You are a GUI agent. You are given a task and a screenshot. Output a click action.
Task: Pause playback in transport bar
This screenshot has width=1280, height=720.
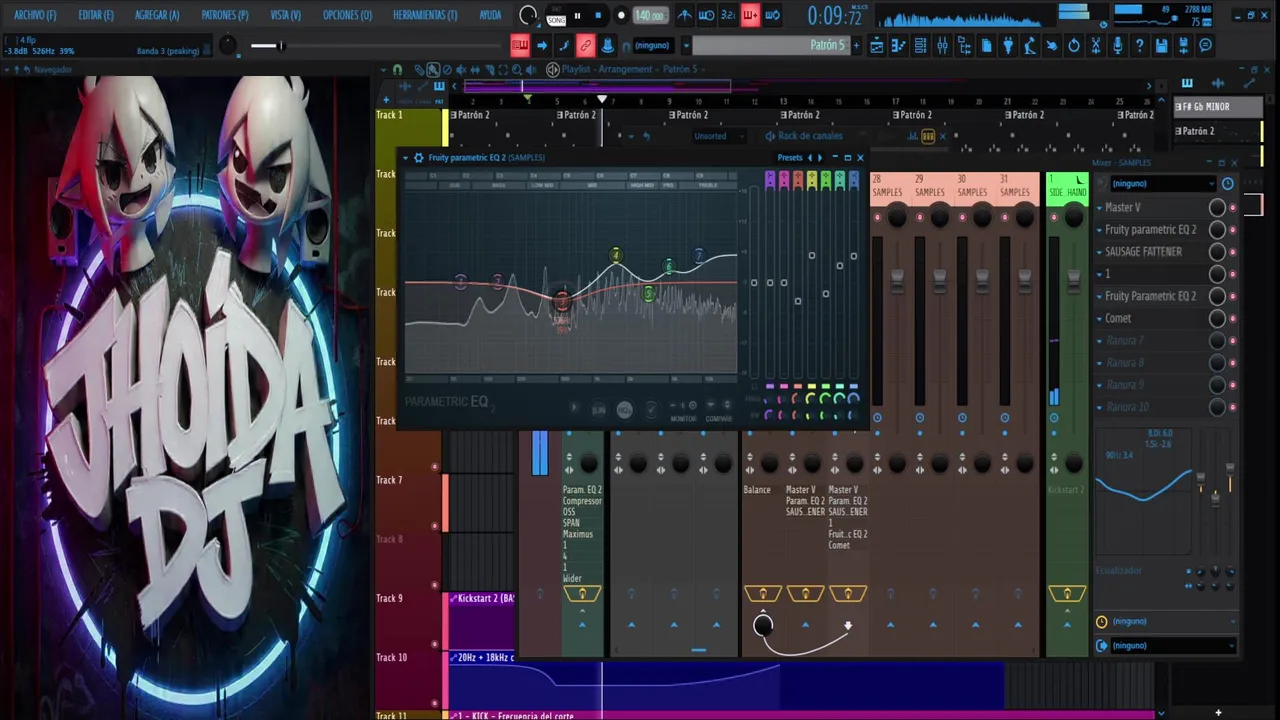(577, 15)
